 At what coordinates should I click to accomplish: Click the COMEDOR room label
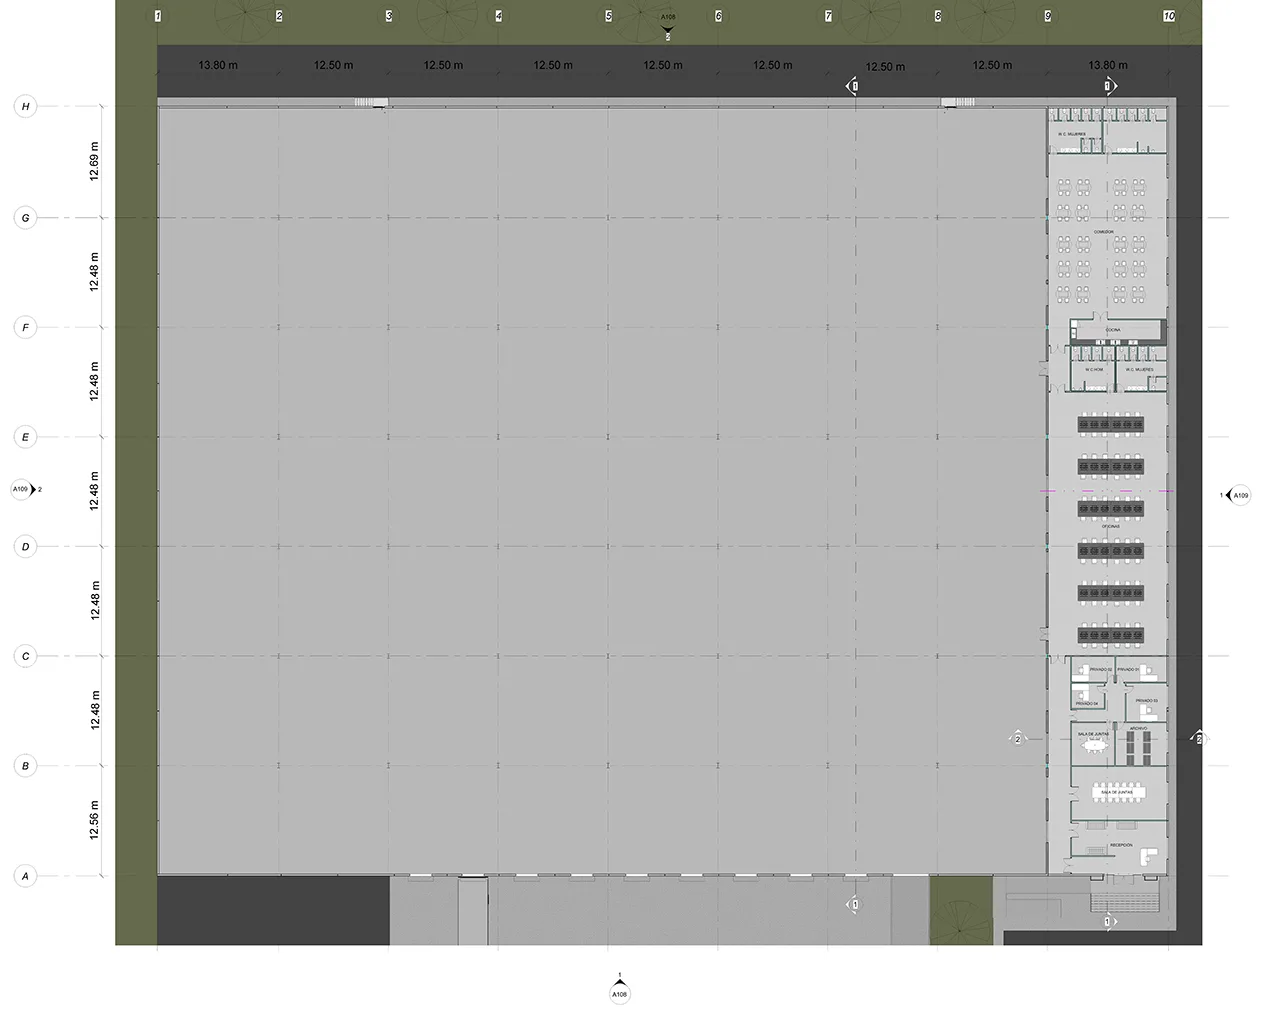(1104, 230)
